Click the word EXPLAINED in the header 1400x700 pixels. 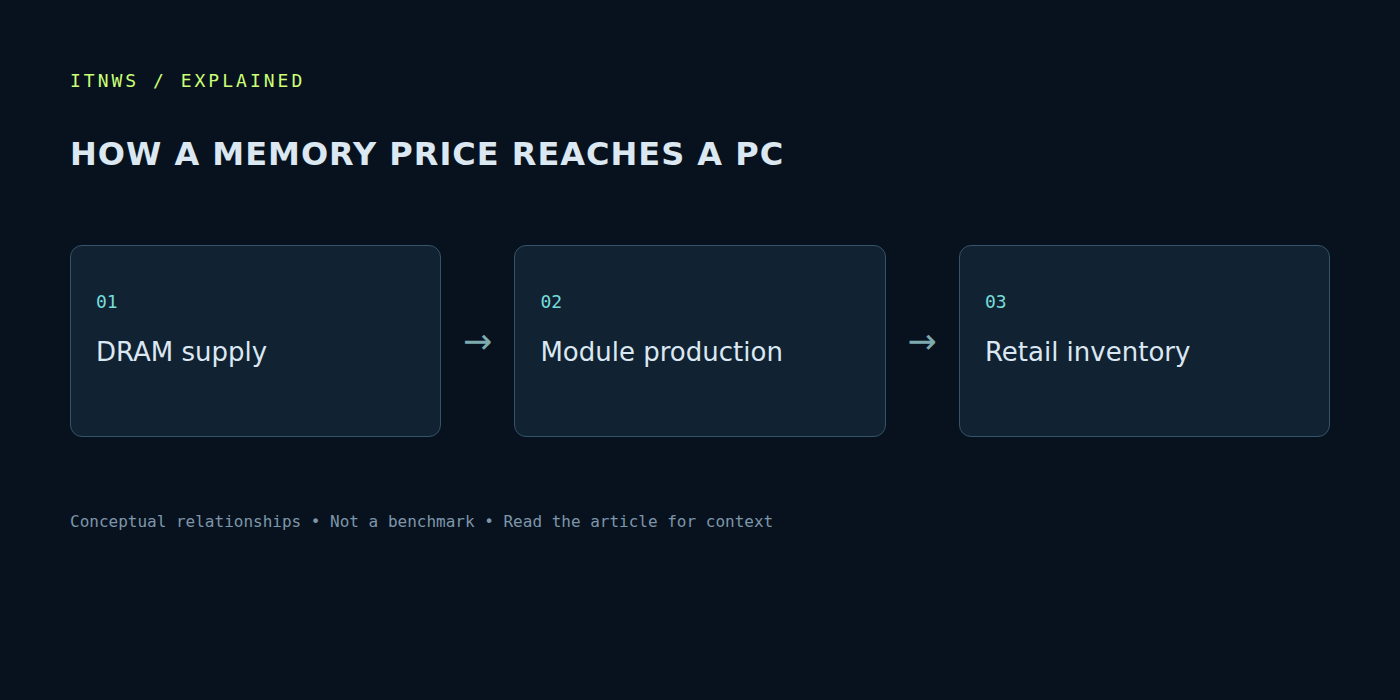point(242,81)
